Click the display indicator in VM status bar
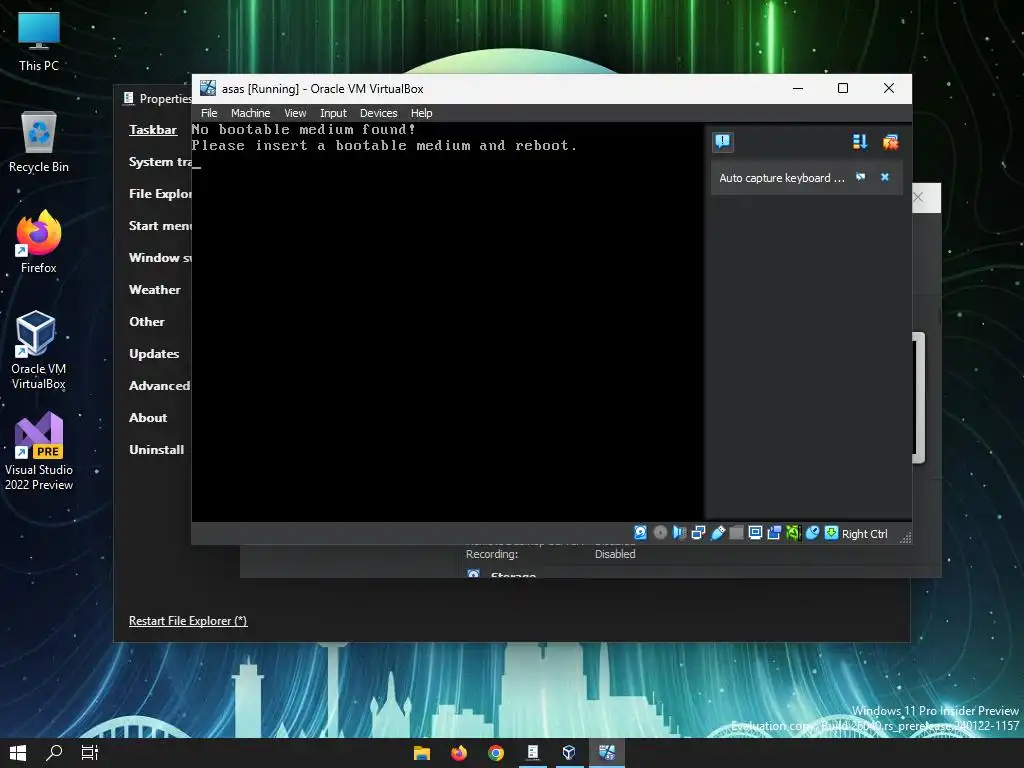Image resolution: width=1024 pixels, height=768 pixels. (755, 533)
